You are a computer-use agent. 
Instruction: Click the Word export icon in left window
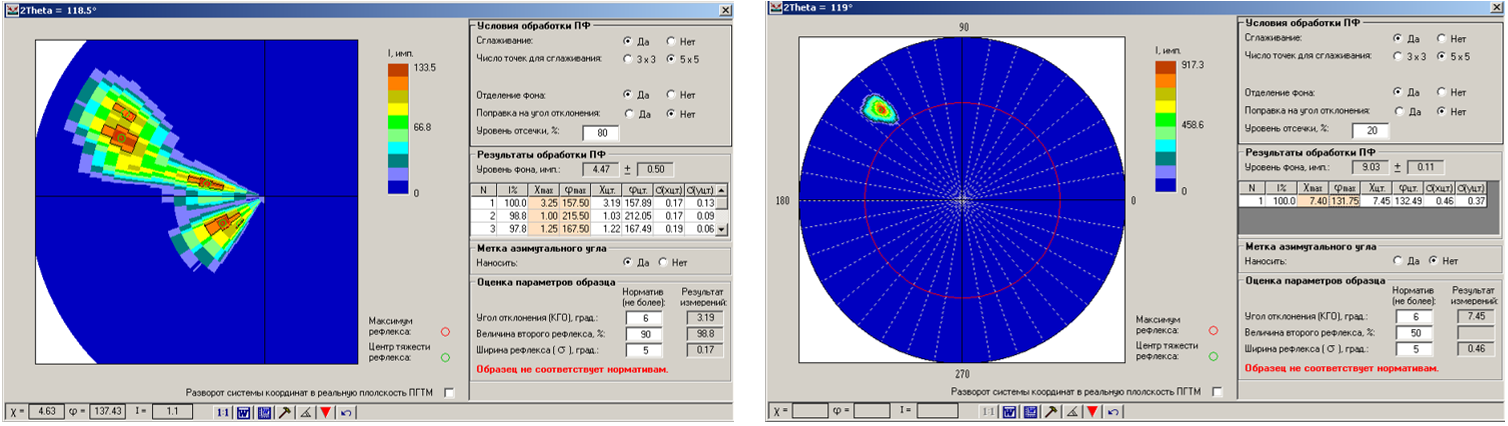click(243, 411)
